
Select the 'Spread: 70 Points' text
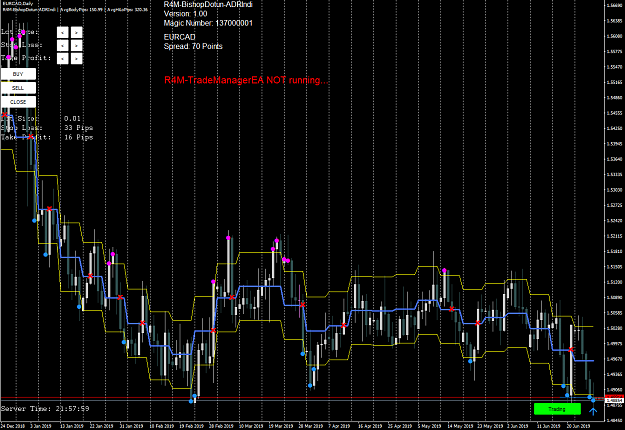(193, 46)
